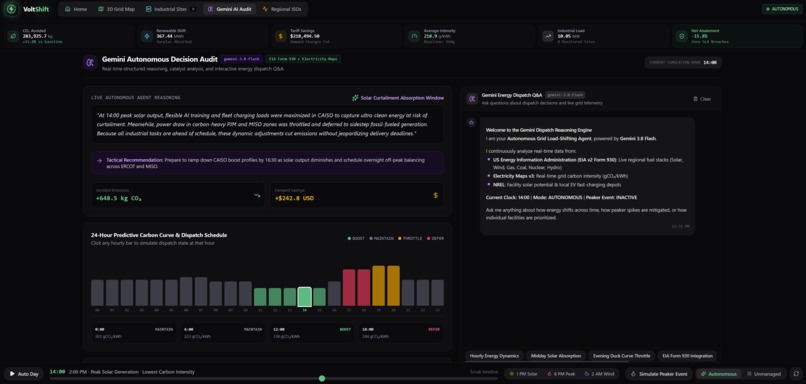Click the 14:00 clock readout in bottom bar
806x384 pixels.
coord(57,372)
